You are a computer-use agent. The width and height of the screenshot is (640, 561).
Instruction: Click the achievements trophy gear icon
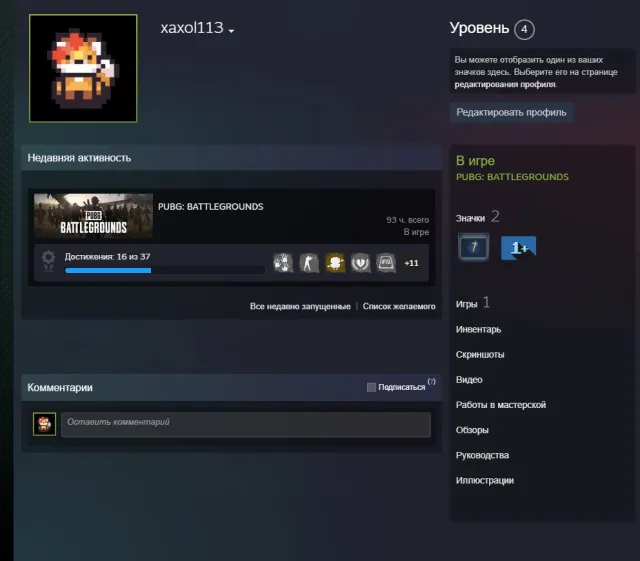click(49, 261)
